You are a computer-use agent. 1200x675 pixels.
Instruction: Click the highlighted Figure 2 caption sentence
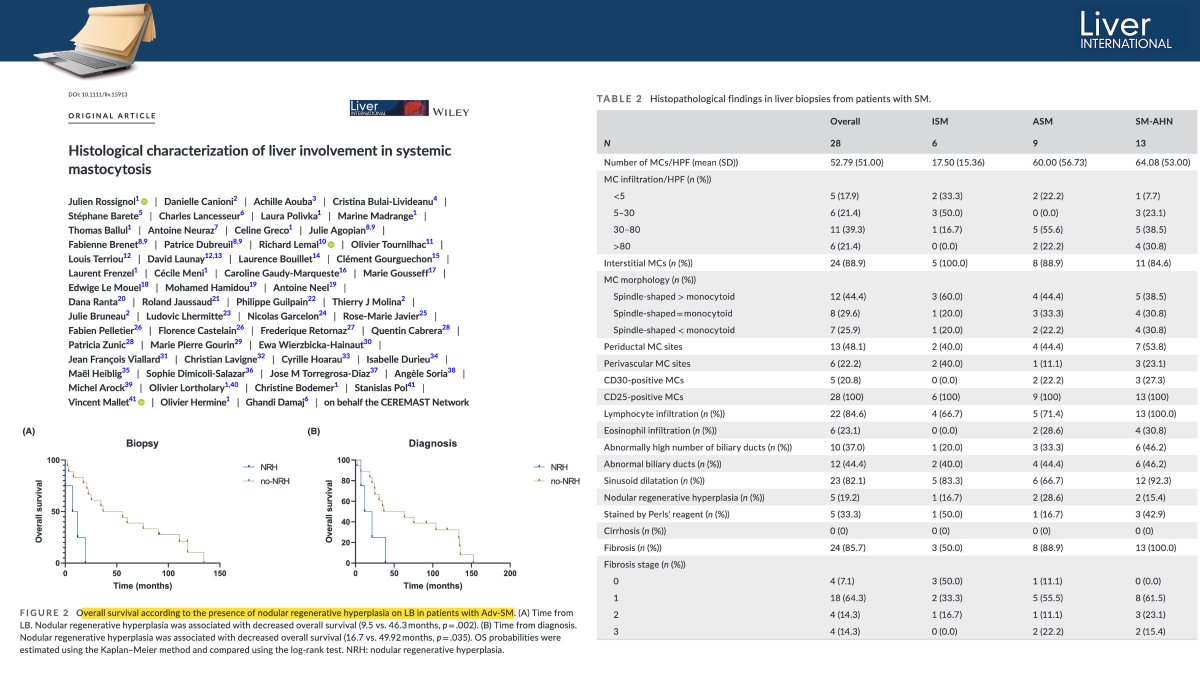(x=296, y=611)
